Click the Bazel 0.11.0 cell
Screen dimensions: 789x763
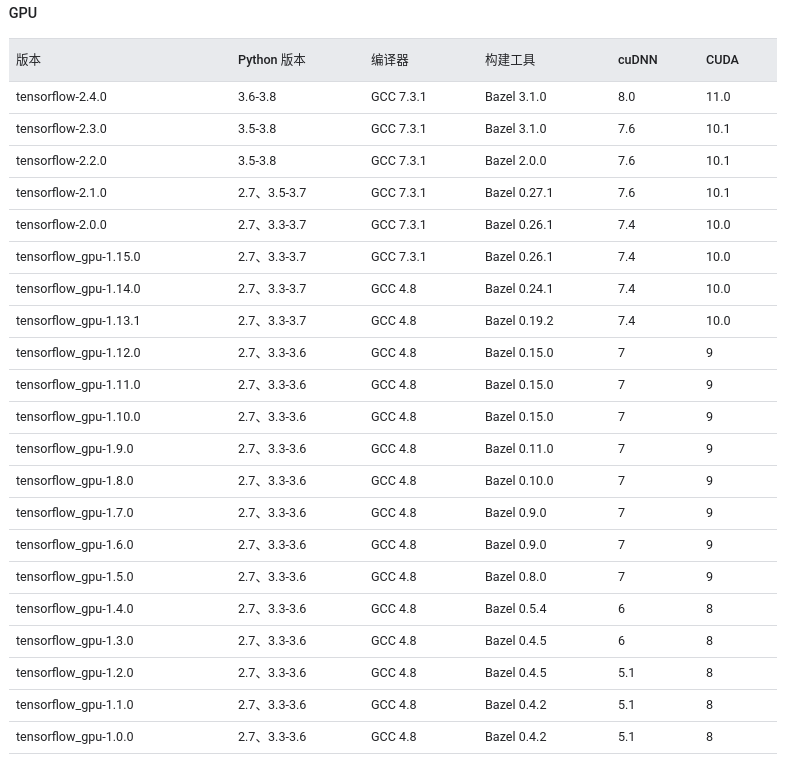click(x=519, y=449)
